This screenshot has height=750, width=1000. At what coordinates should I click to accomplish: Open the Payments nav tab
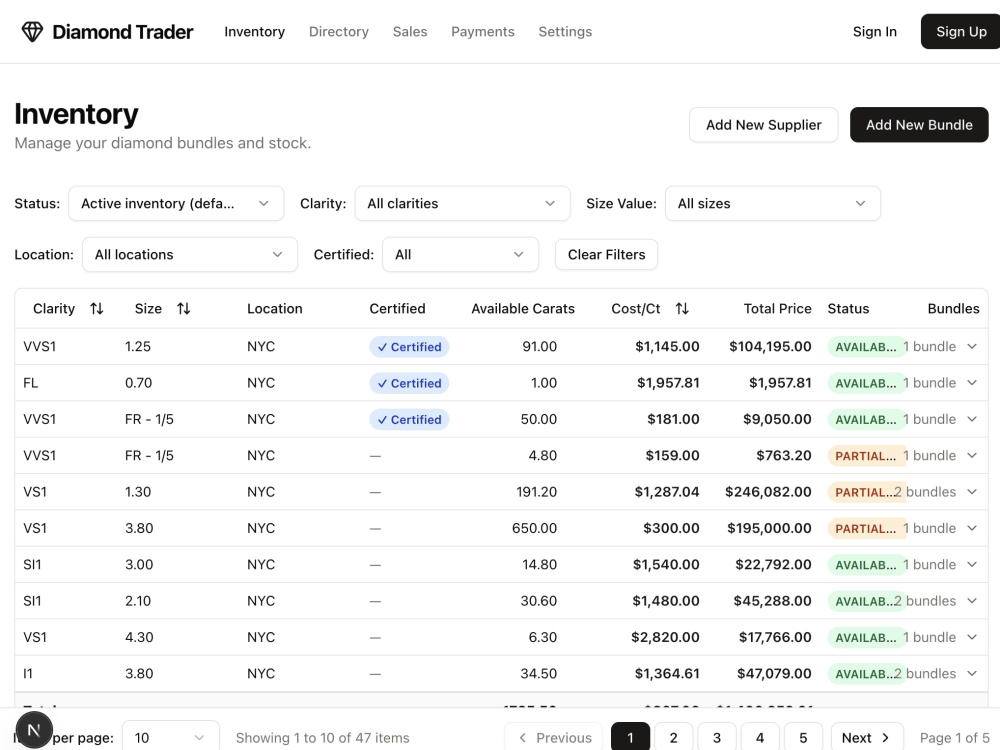click(483, 31)
